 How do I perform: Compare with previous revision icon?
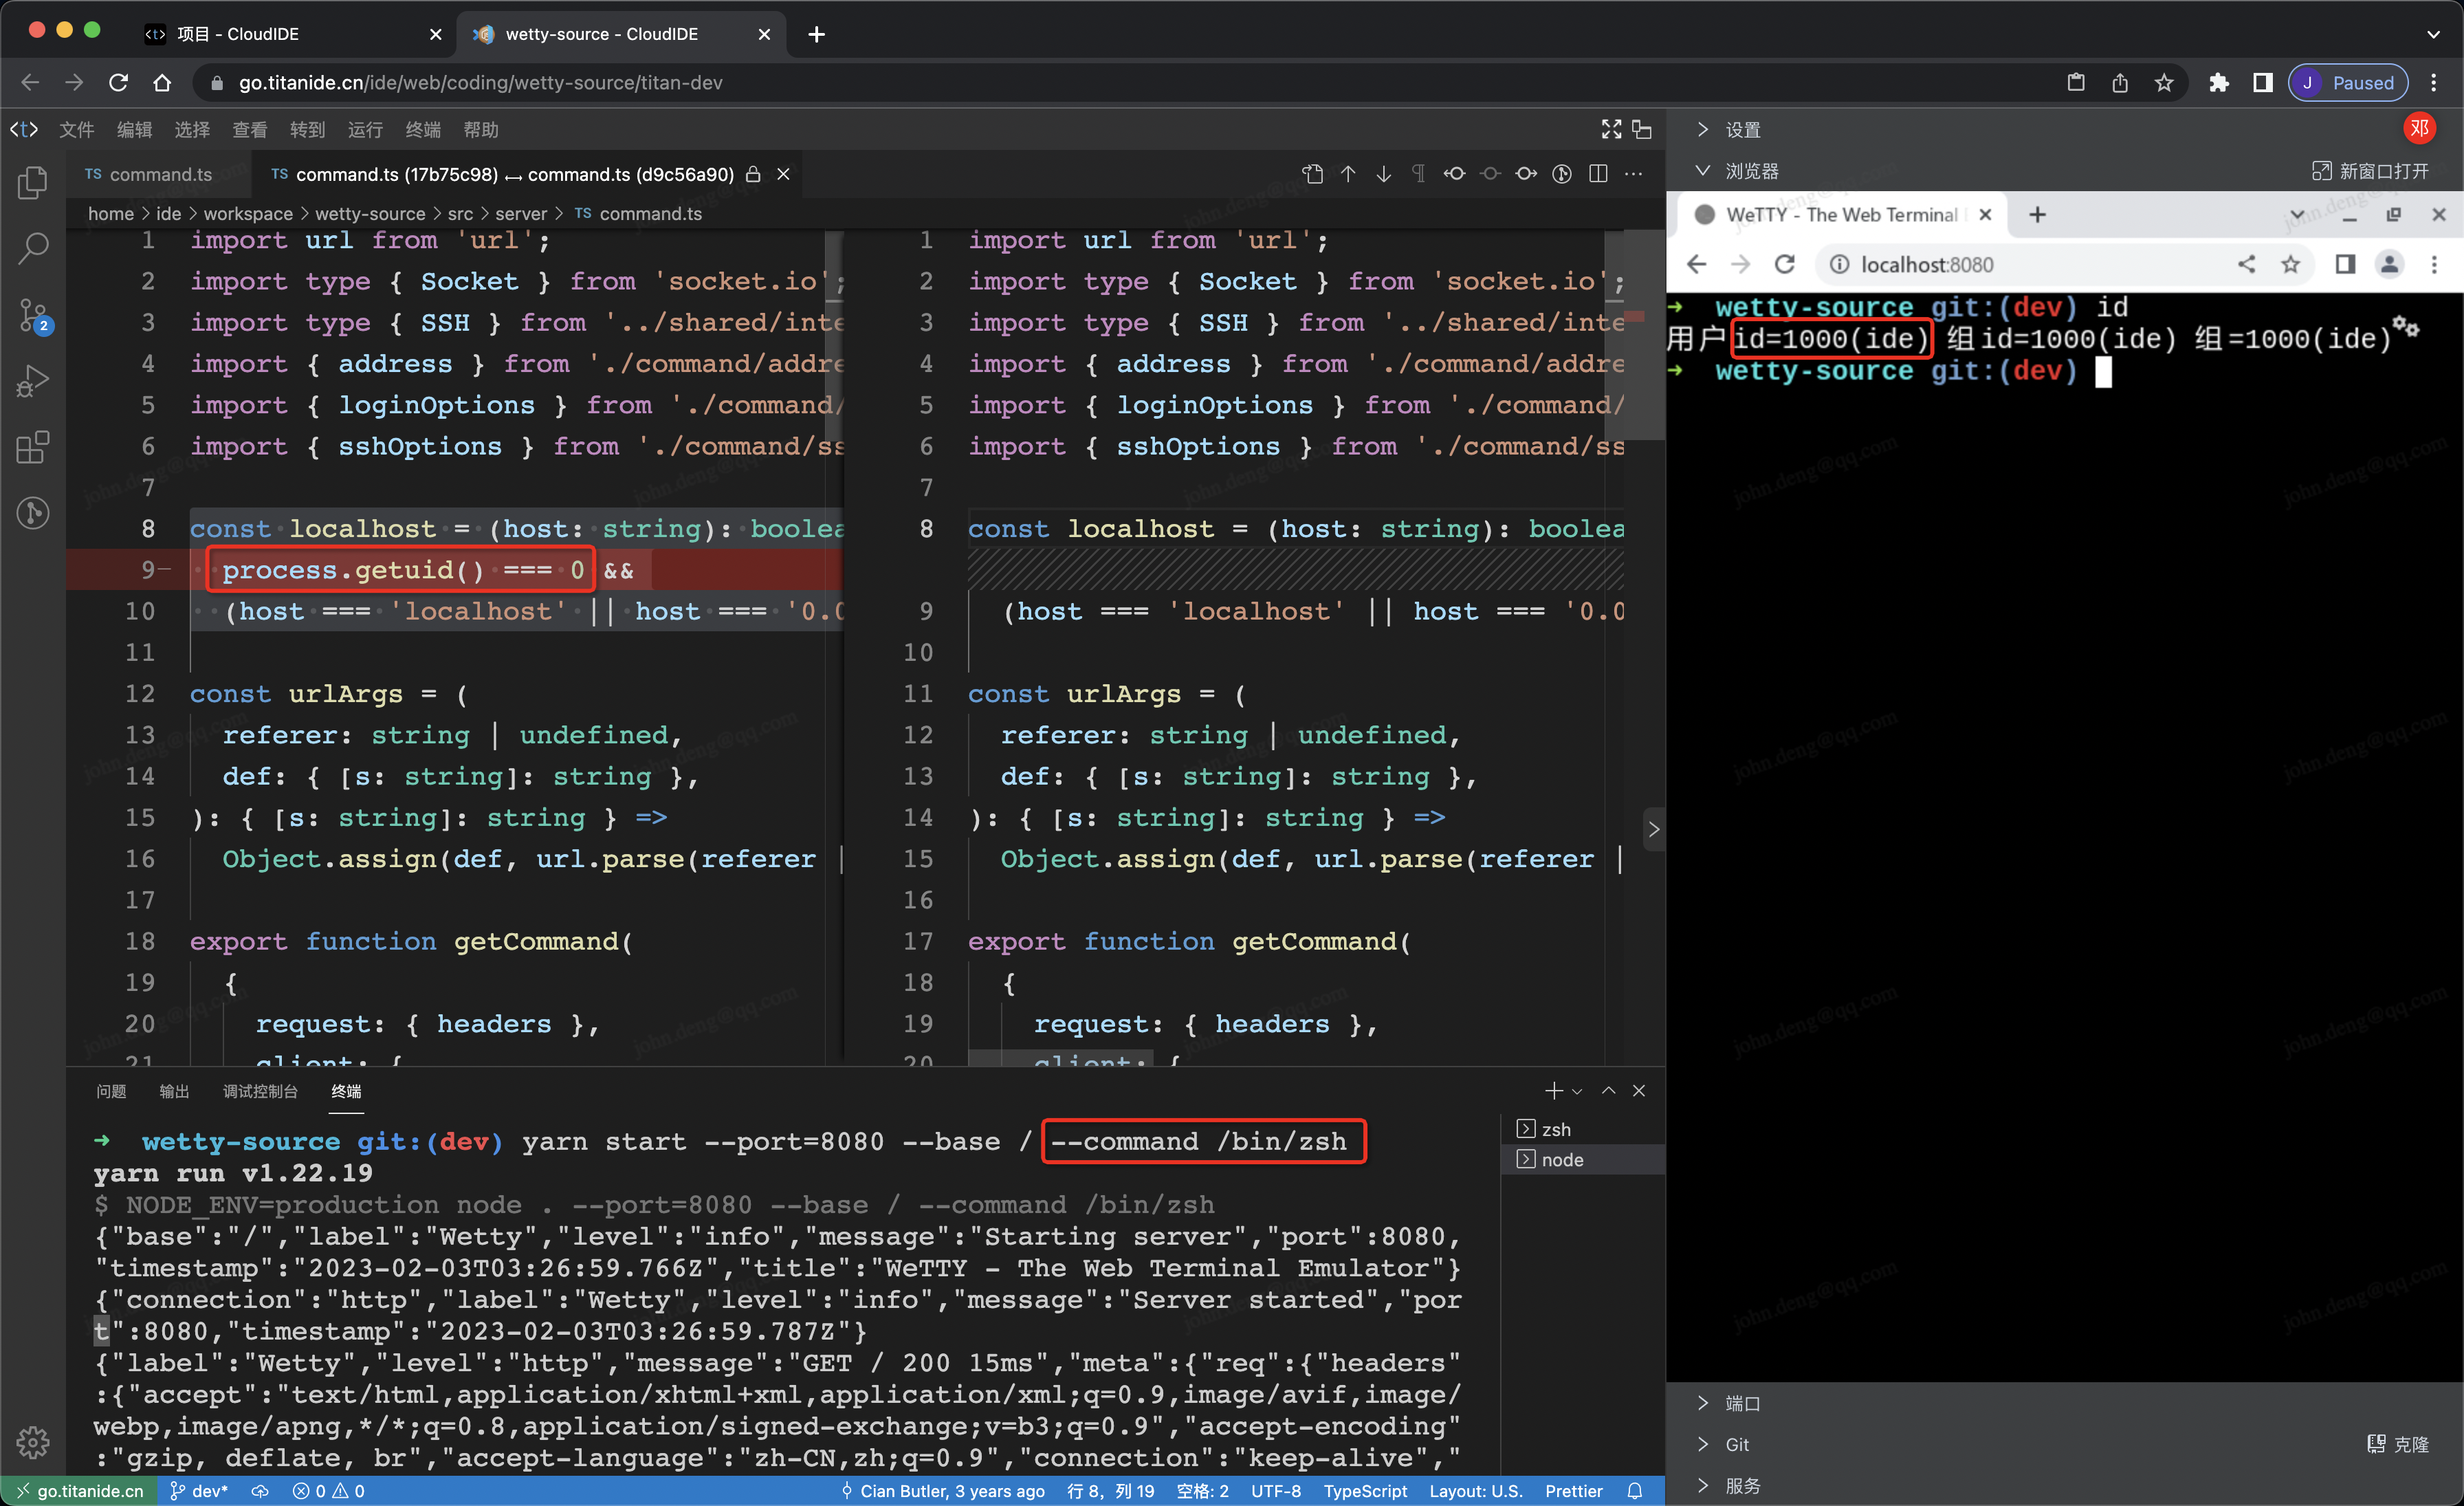[1454, 174]
